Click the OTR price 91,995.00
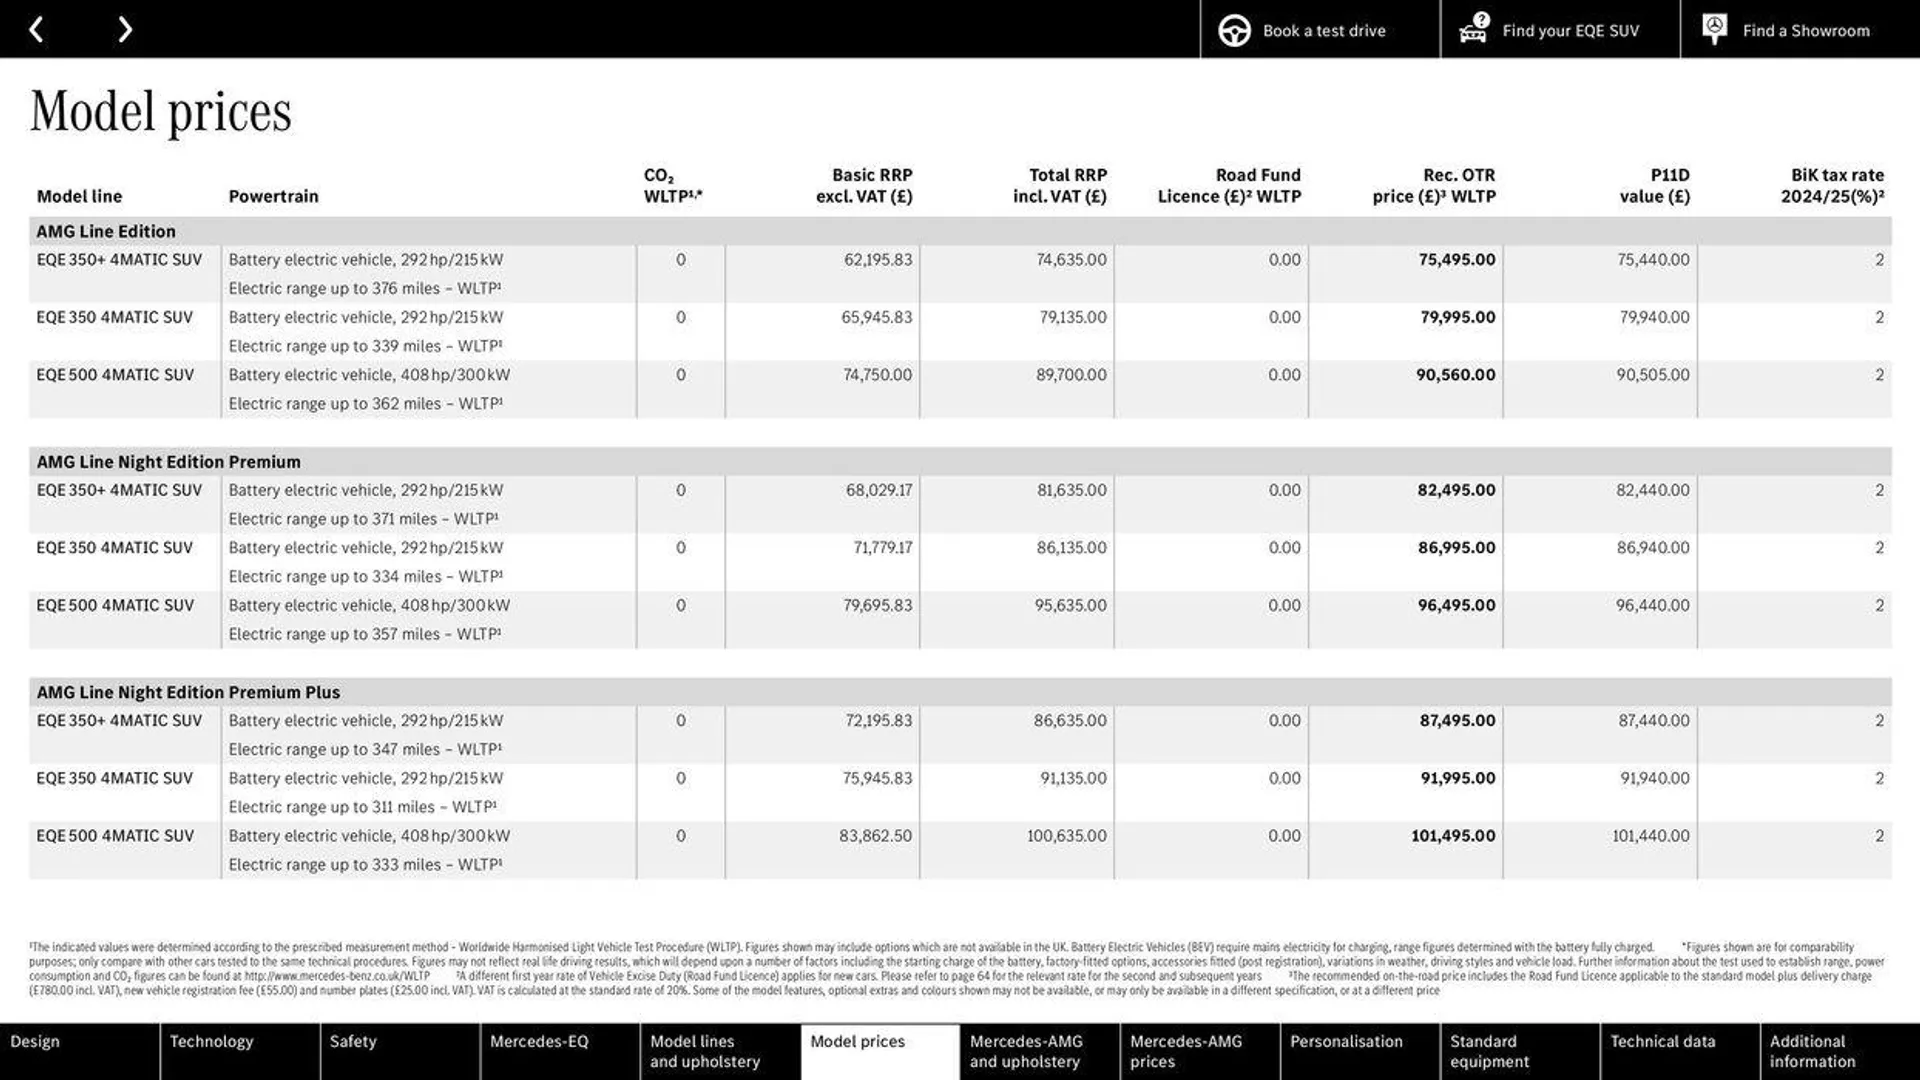The height and width of the screenshot is (1080, 1920). tap(1458, 778)
